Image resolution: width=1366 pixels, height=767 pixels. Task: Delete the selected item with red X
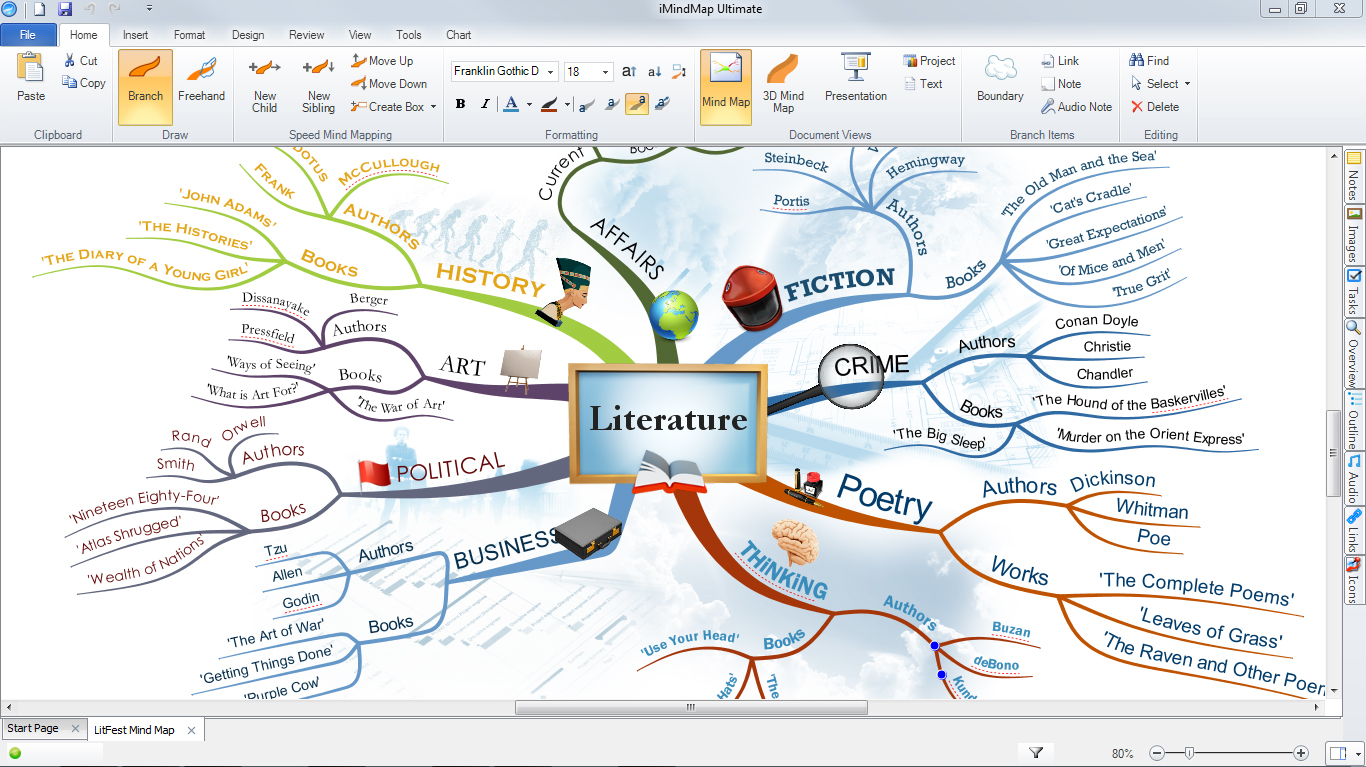click(x=1137, y=107)
